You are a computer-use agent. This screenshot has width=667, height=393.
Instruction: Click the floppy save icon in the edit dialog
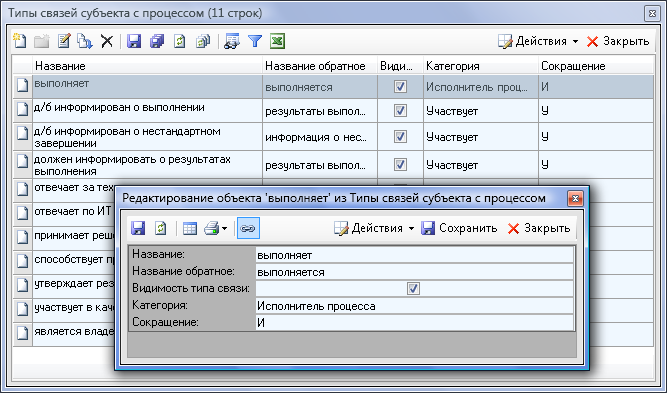point(138,228)
